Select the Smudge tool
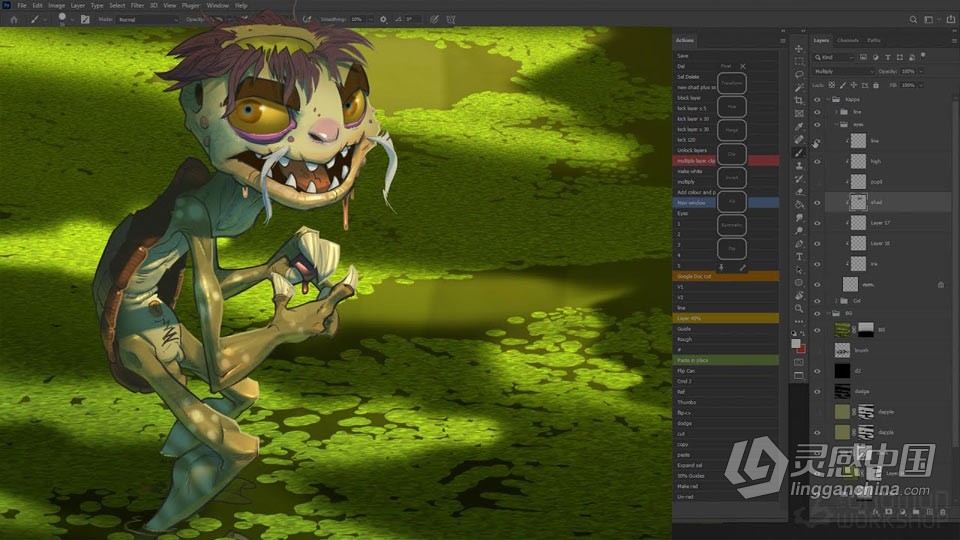 [x=799, y=217]
